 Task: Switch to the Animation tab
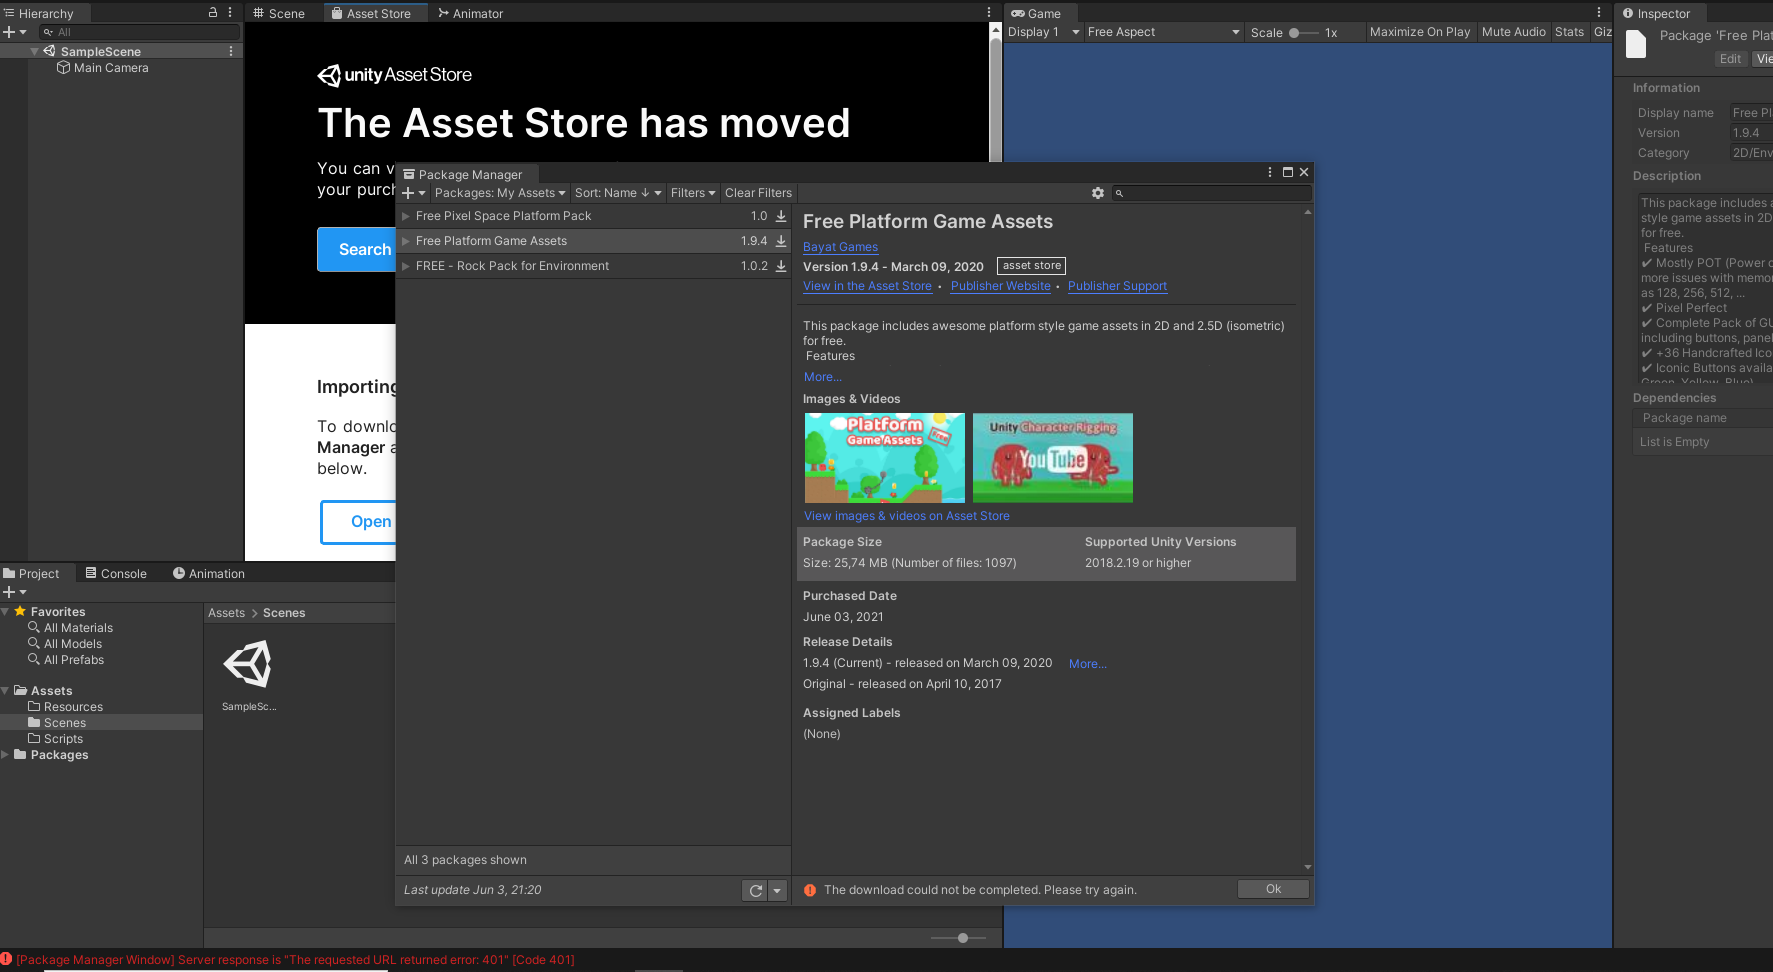coord(209,573)
